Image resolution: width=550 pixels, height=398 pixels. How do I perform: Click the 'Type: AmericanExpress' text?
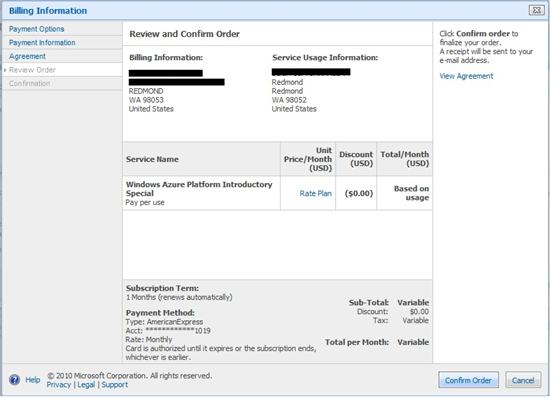[164, 322]
